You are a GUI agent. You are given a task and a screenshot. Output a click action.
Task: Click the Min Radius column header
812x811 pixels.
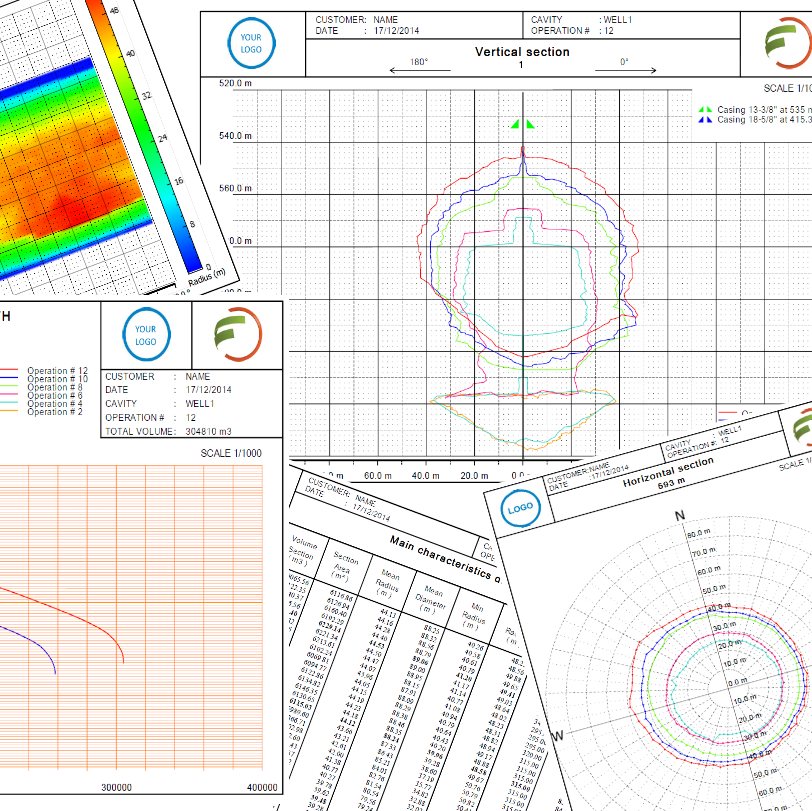click(474, 616)
